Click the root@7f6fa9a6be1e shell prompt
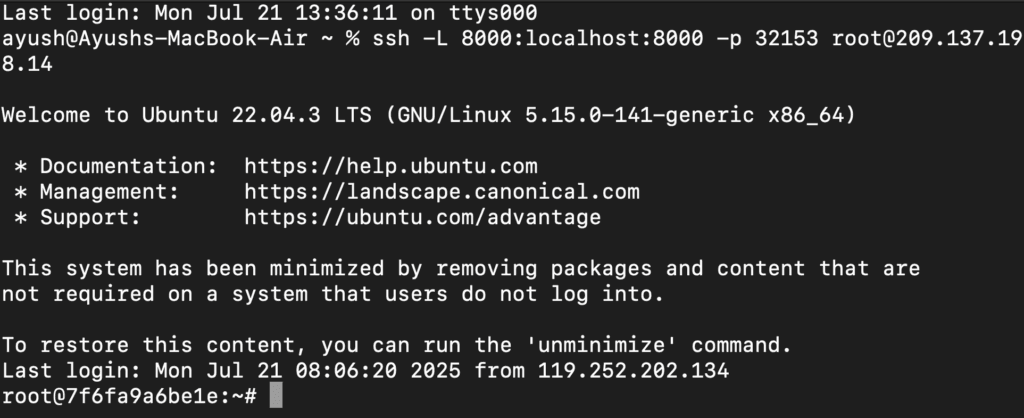The image size is (1024, 418). click(x=129, y=396)
